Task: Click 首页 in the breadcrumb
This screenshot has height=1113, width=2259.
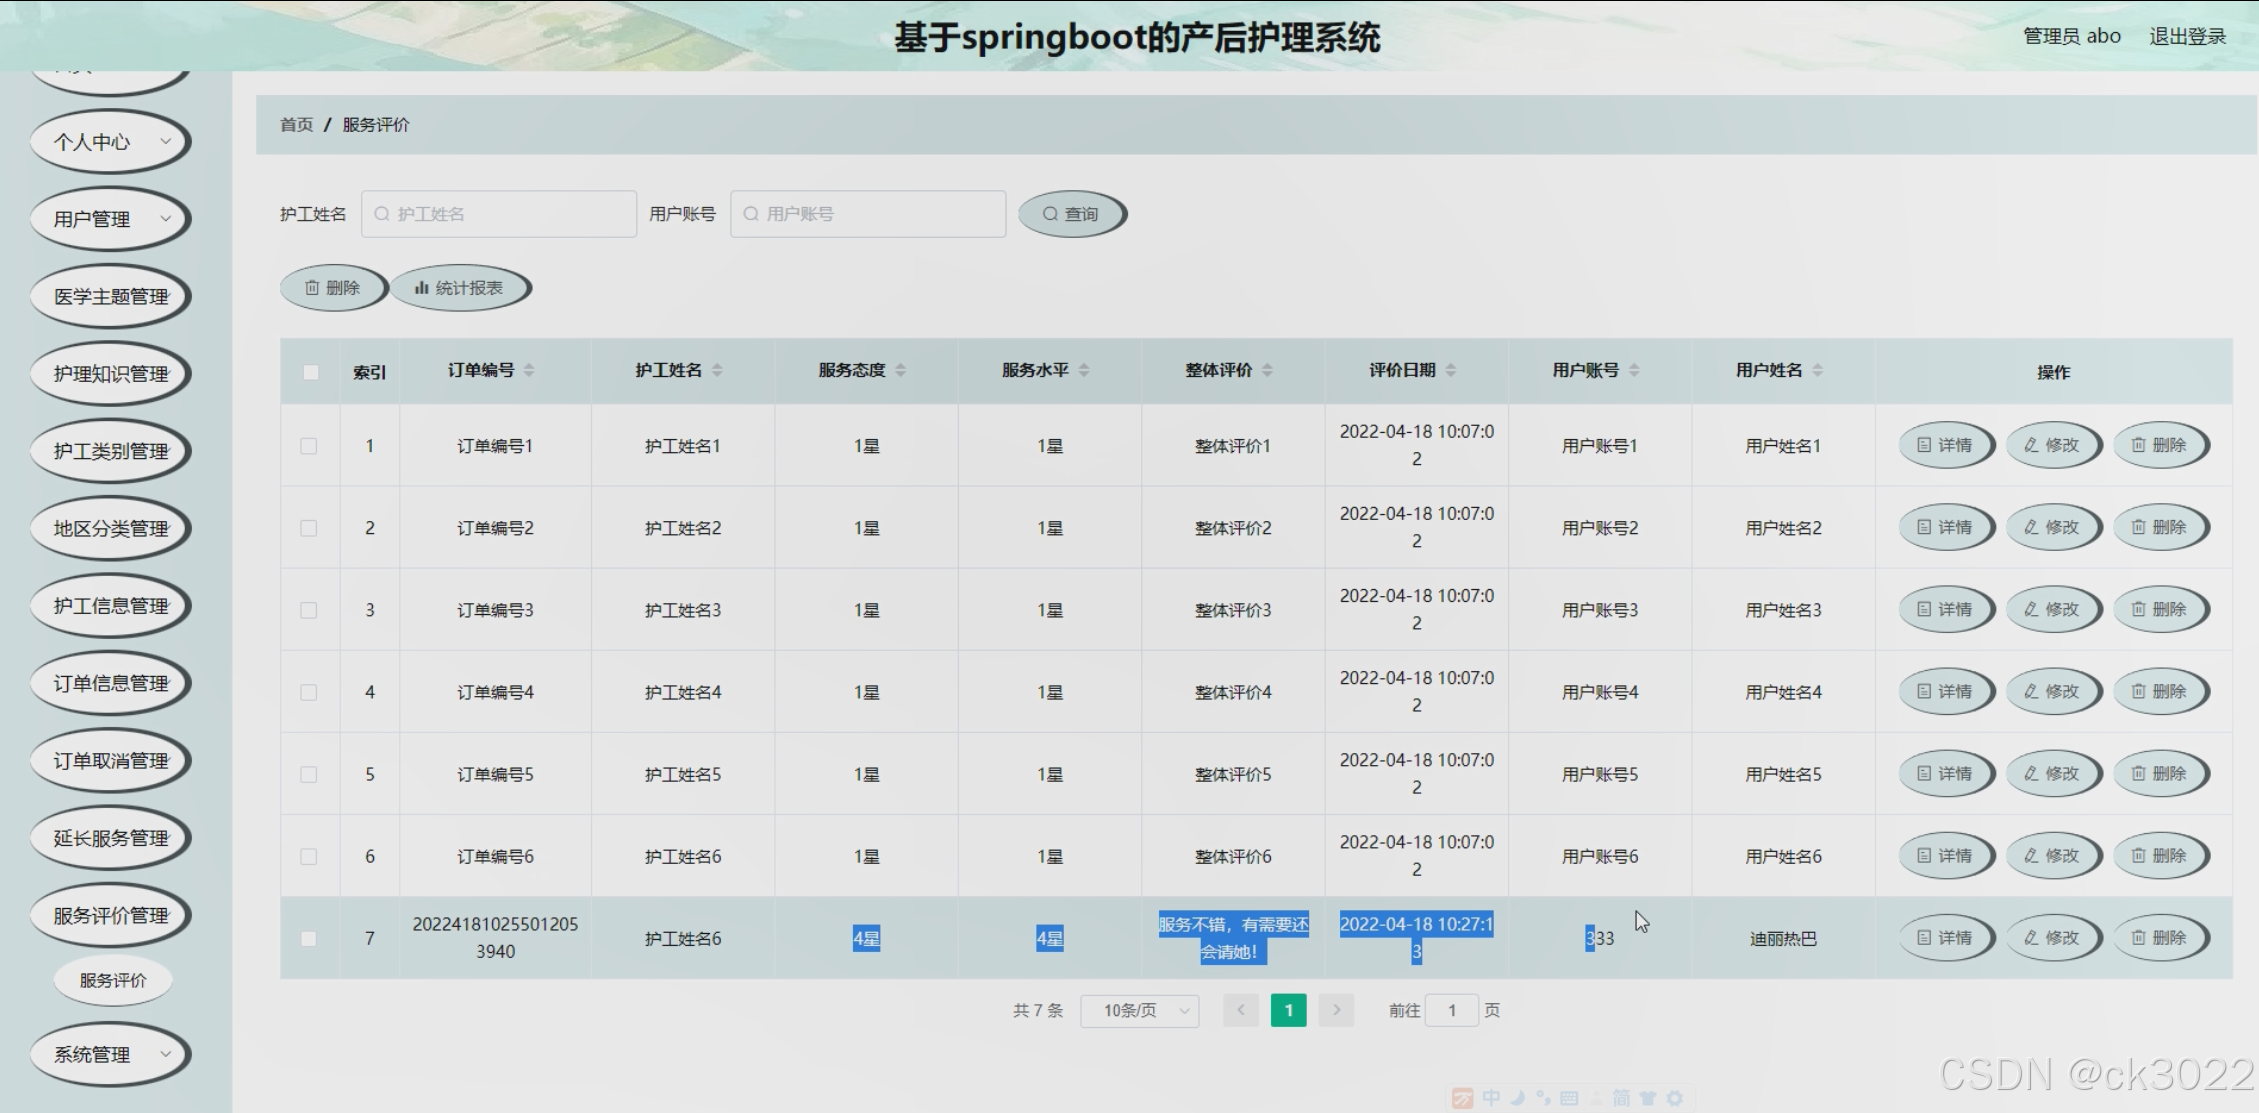Action: (x=296, y=125)
